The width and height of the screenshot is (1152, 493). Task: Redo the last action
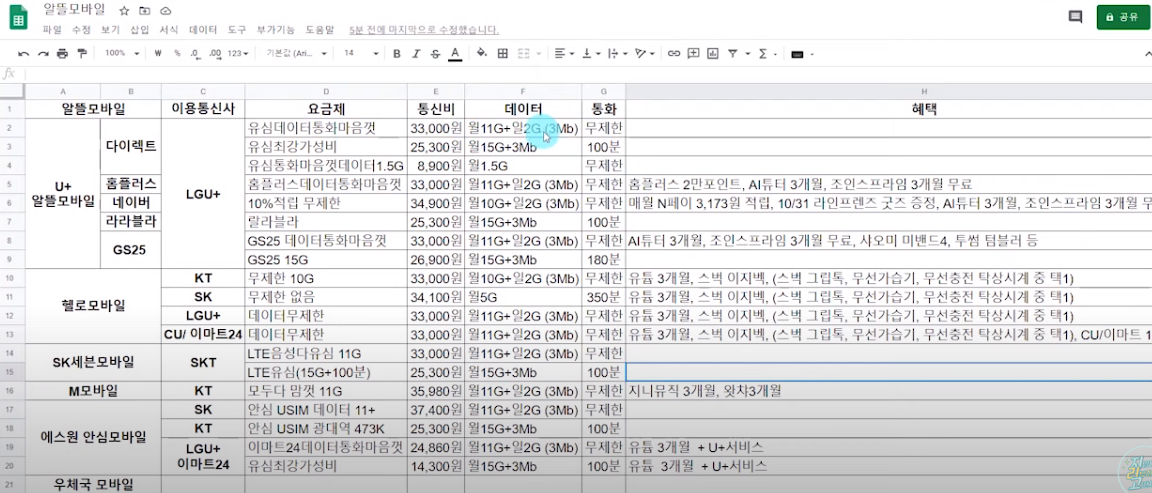43,54
